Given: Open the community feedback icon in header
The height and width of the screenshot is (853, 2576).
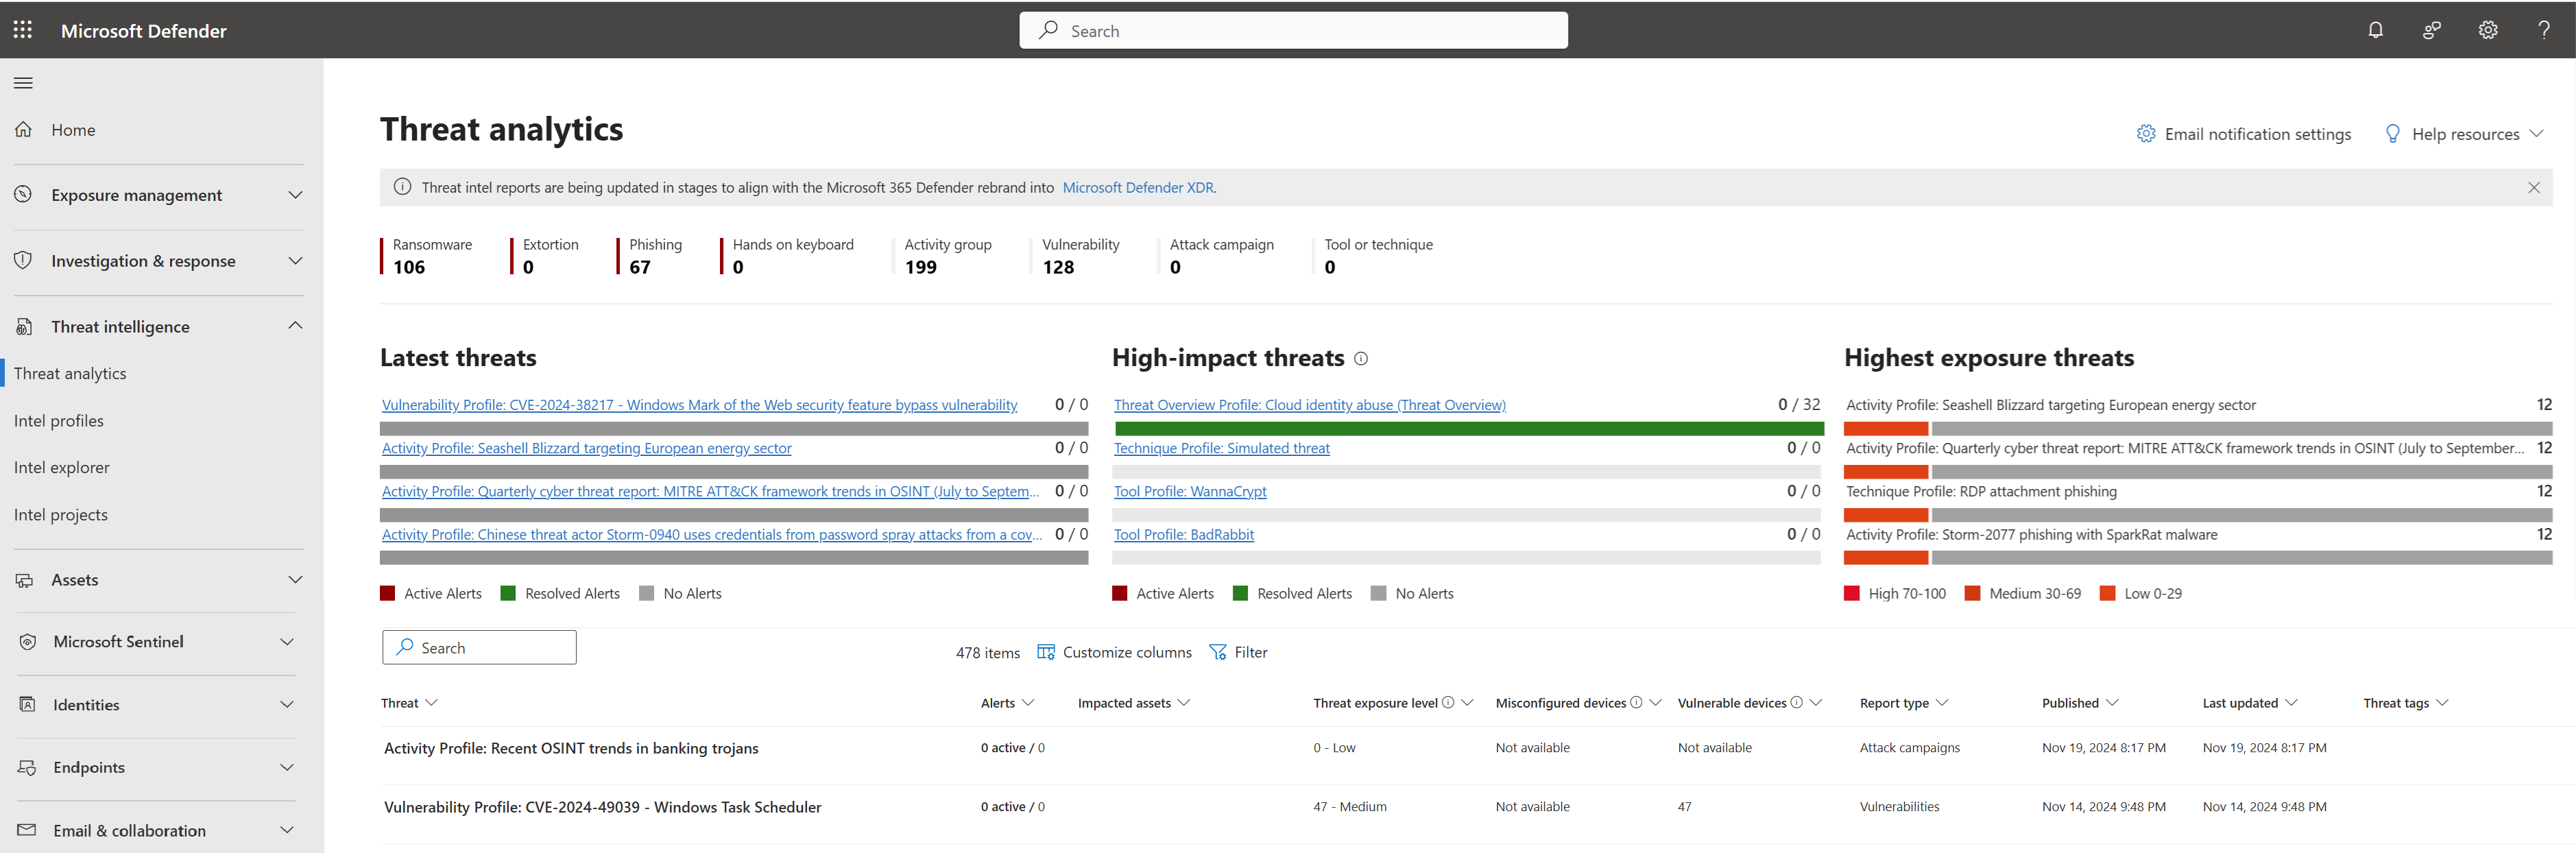Looking at the screenshot, I should click(x=2431, y=30).
